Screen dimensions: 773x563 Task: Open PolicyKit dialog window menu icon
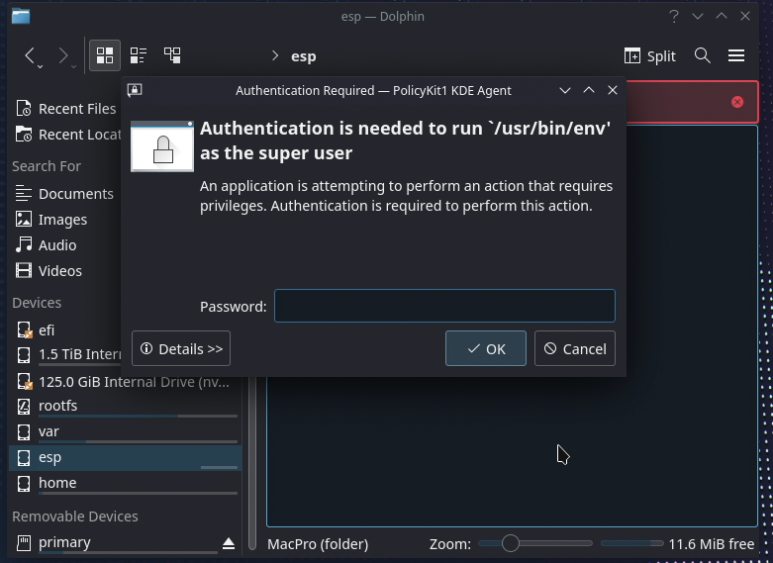coord(135,90)
